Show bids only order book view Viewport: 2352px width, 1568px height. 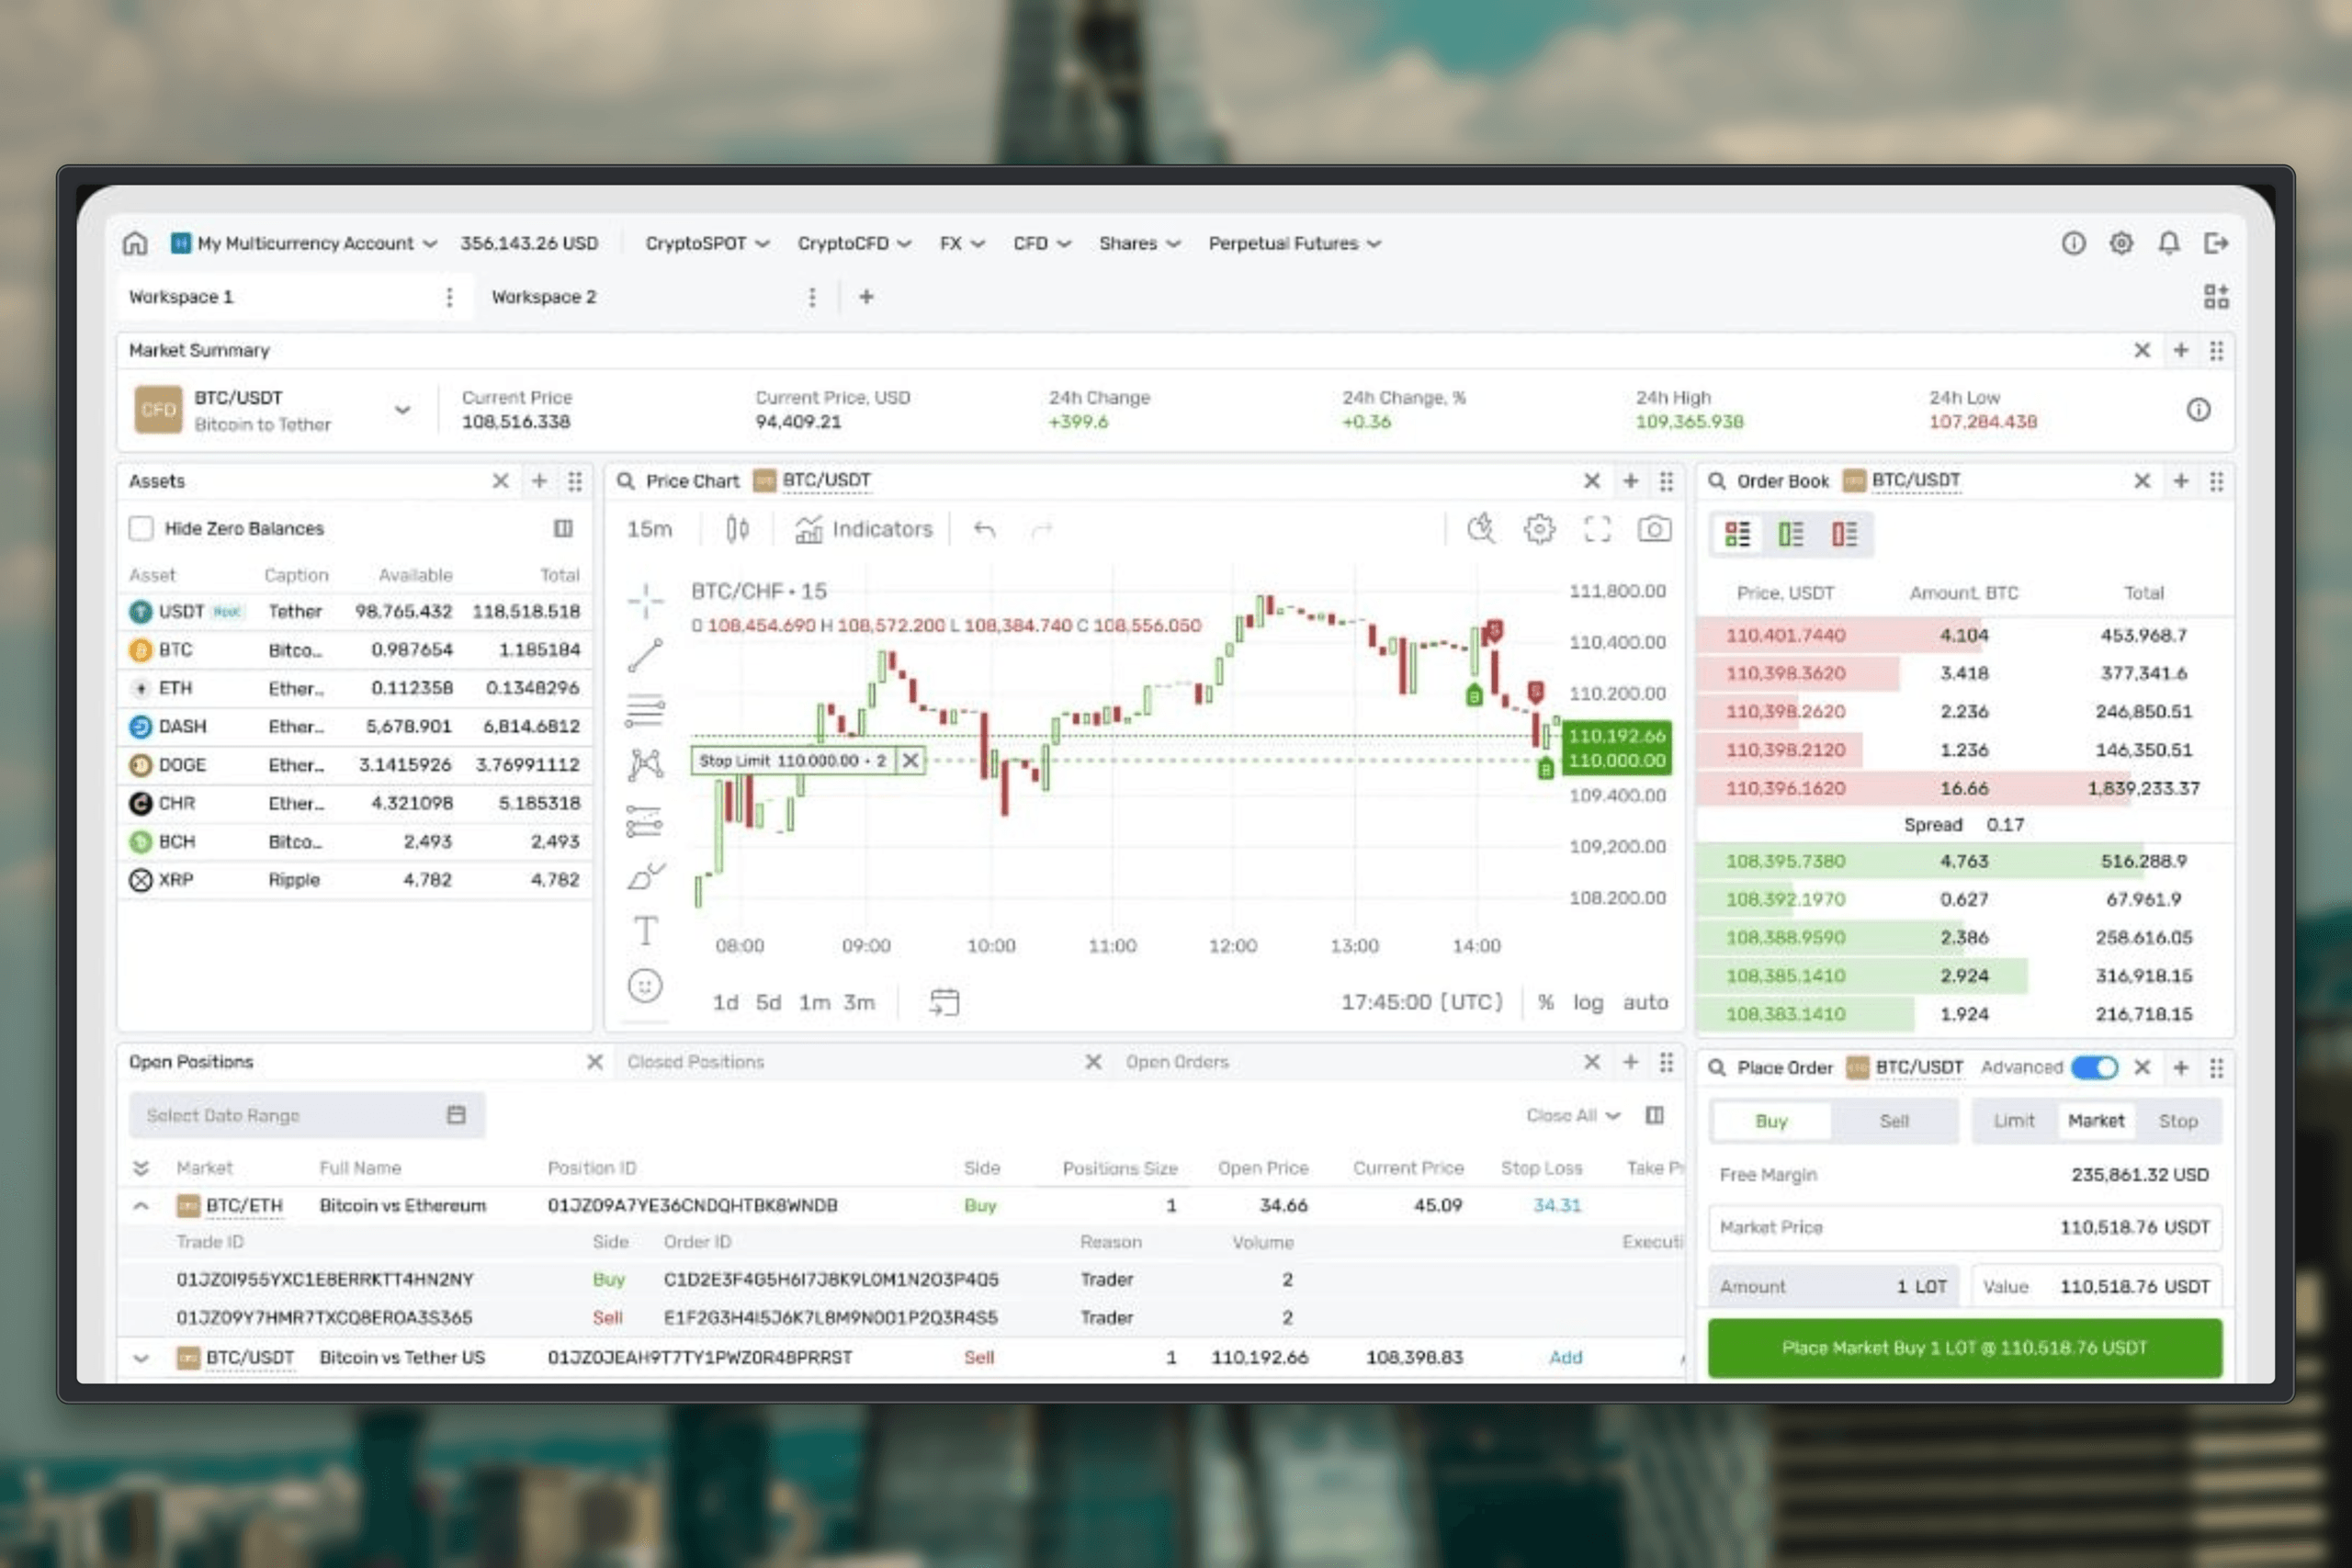pos(1790,534)
